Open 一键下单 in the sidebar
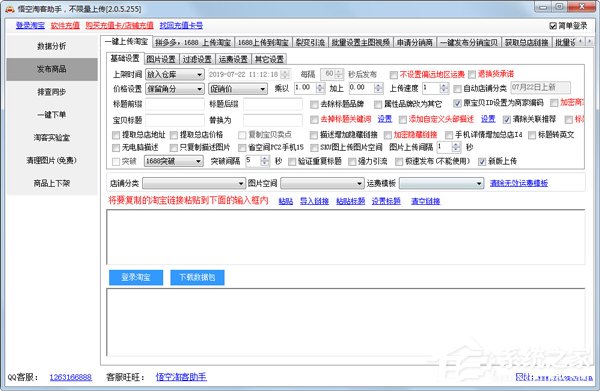 52,115
